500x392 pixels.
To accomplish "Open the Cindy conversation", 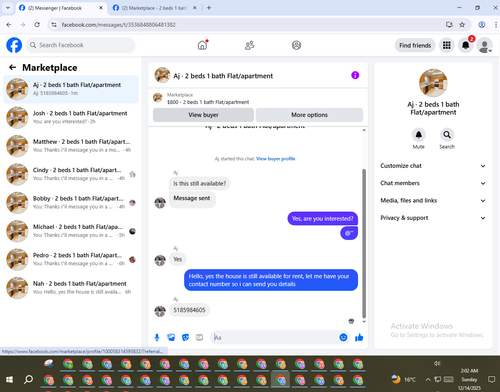I will (x=71, y=174).
